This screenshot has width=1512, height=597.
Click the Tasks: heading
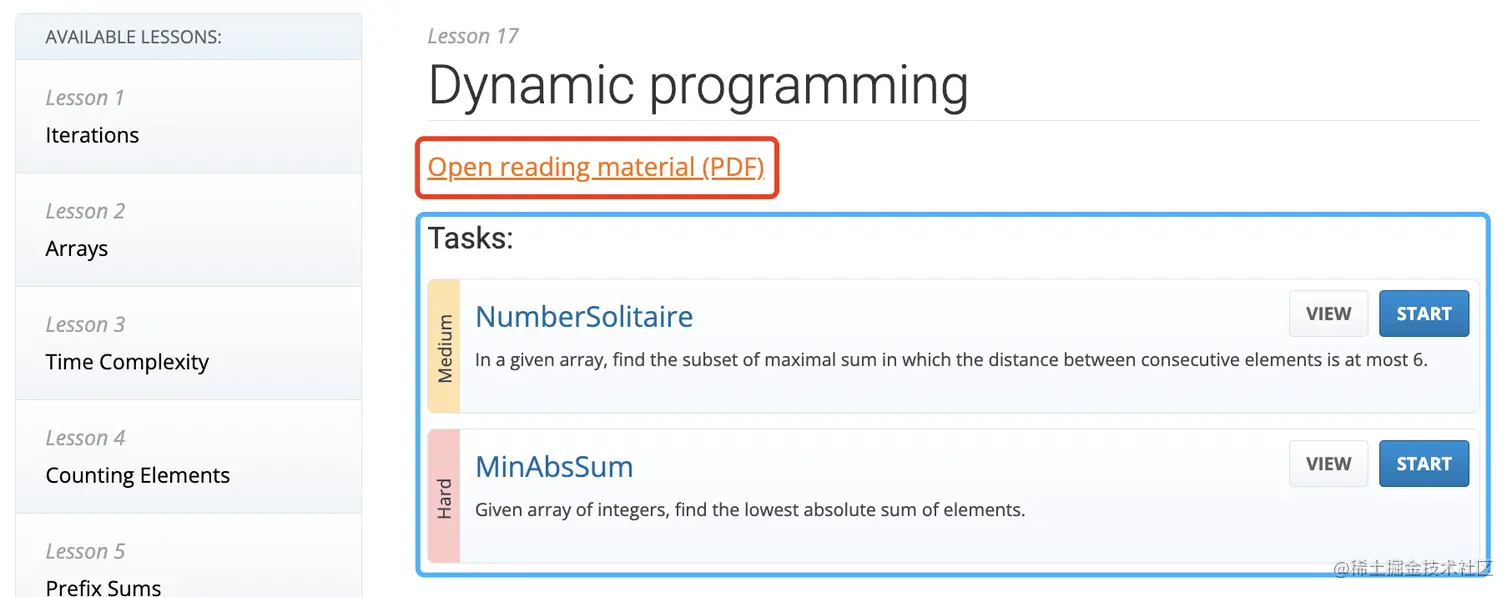coord(470,238)
